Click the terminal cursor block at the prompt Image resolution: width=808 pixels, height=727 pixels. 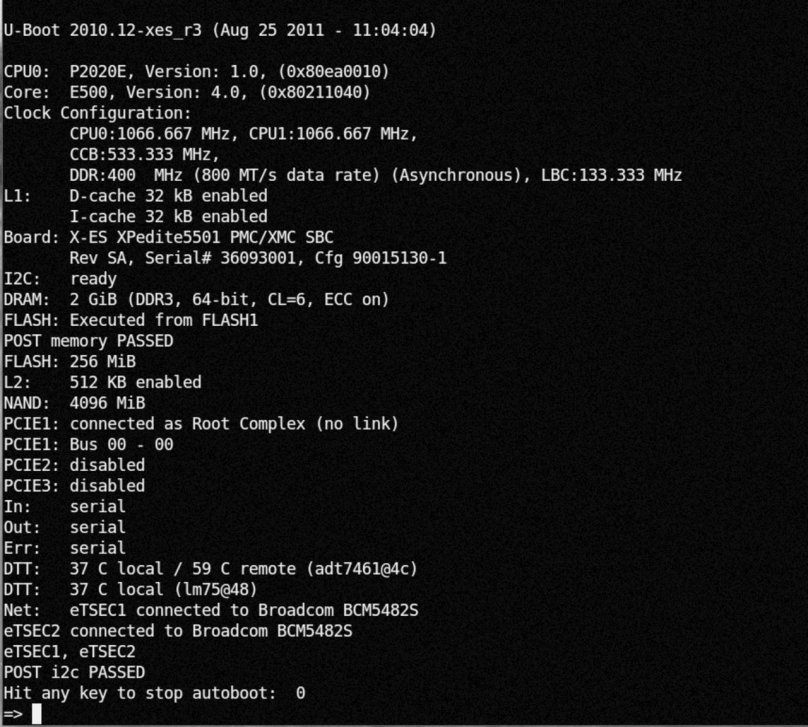tap(37, 713)
